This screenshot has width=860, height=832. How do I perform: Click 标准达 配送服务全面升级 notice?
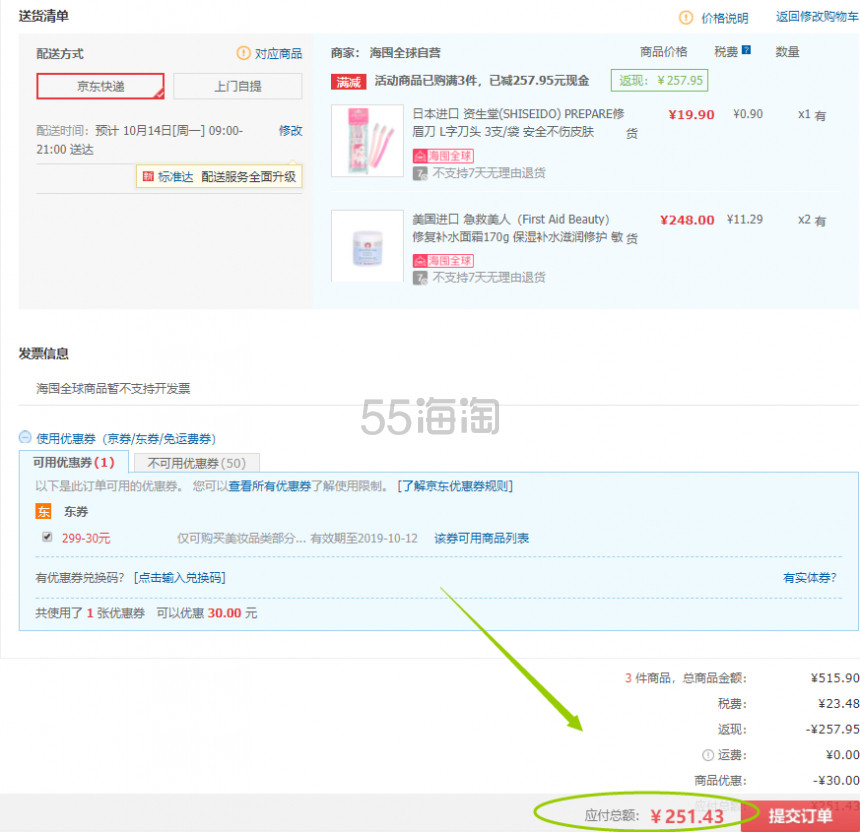tap(219, 176)
